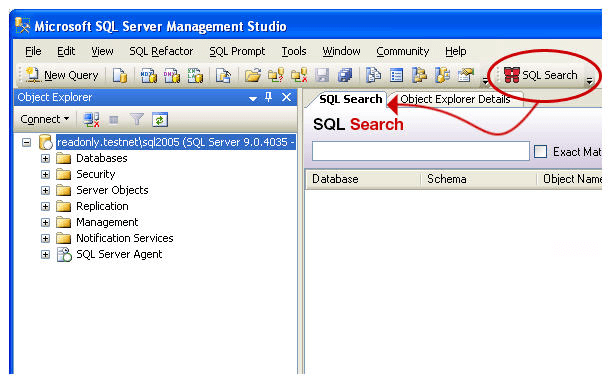608x382 pixels.
Task: Open the Tools menu
Action: pyautogui.click(x=294, y=51)
